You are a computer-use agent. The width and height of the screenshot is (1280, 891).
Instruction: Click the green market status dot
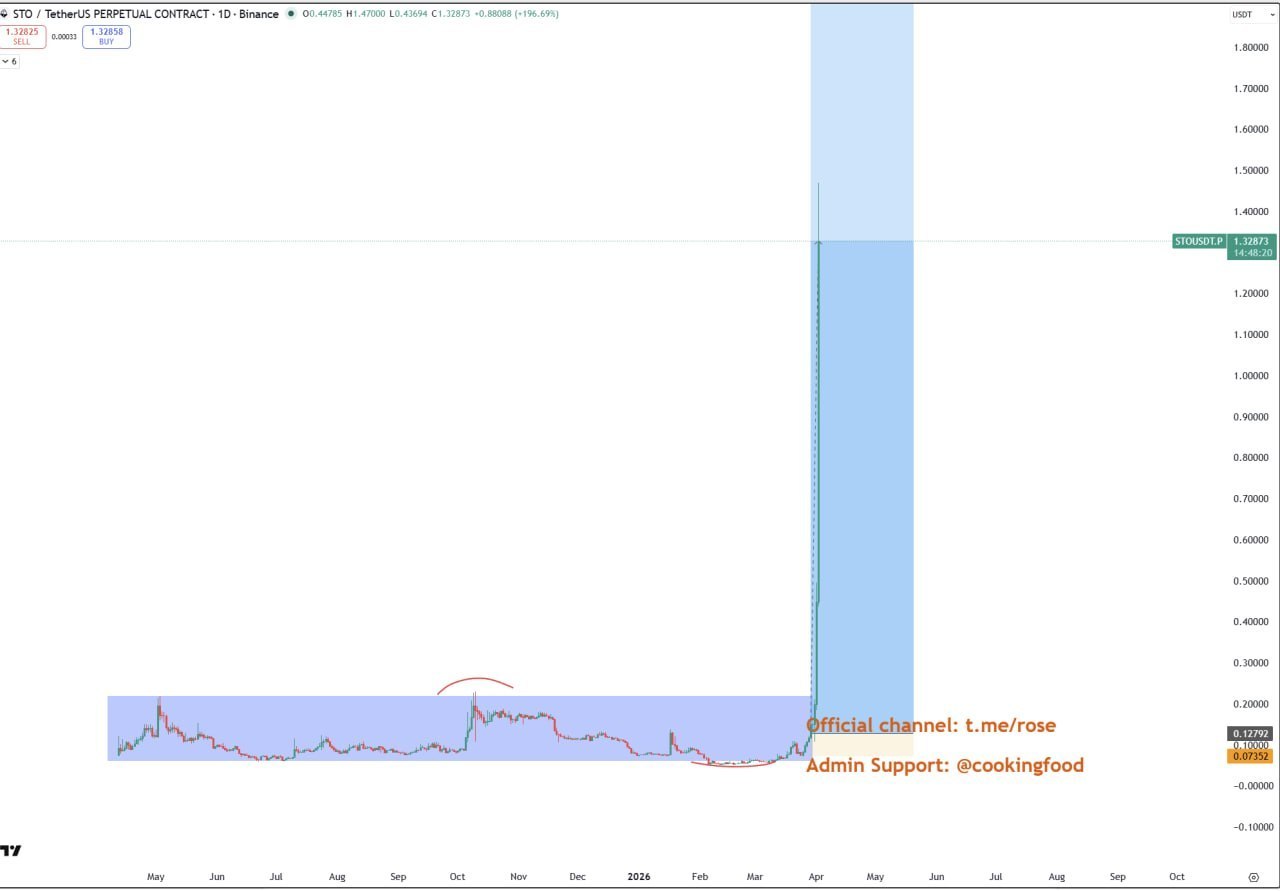coord(291,14)
